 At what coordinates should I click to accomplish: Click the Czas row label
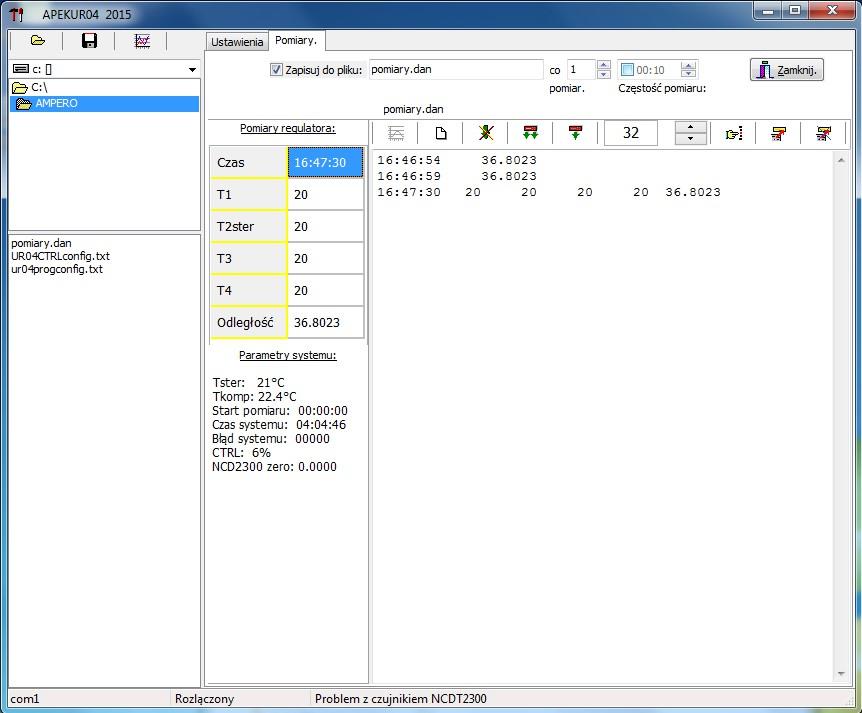[x=248, y=162]
